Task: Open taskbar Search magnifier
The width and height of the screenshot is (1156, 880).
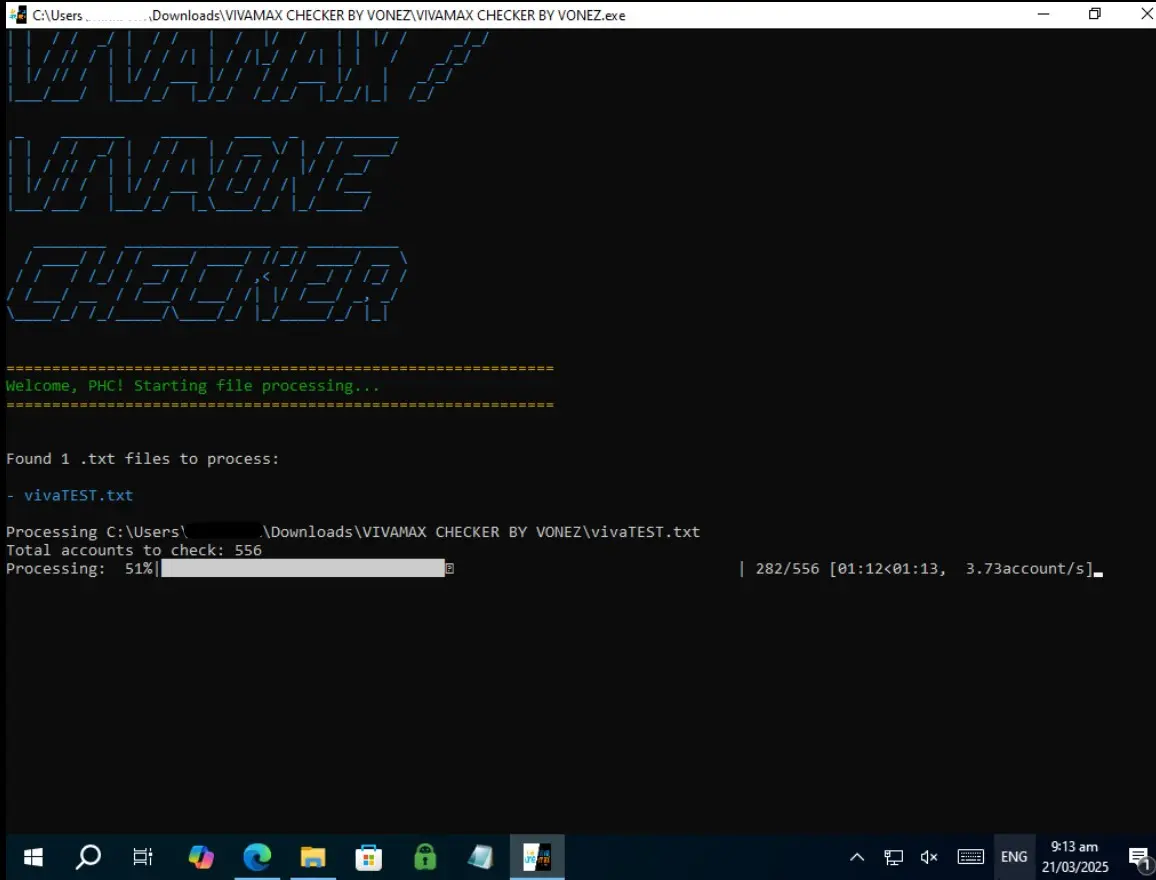Action: 88,857
